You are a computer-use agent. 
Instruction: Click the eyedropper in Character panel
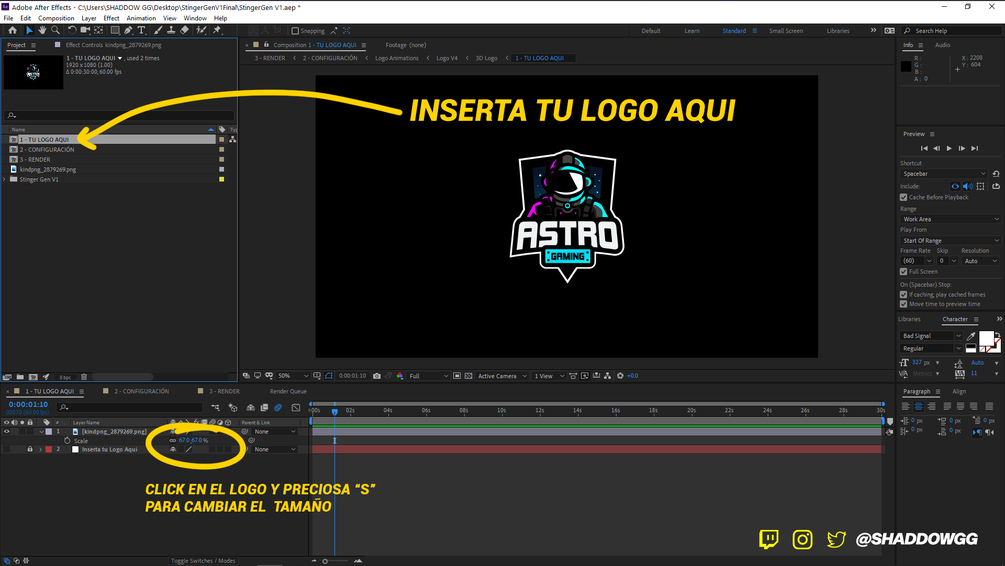(971, 336)
